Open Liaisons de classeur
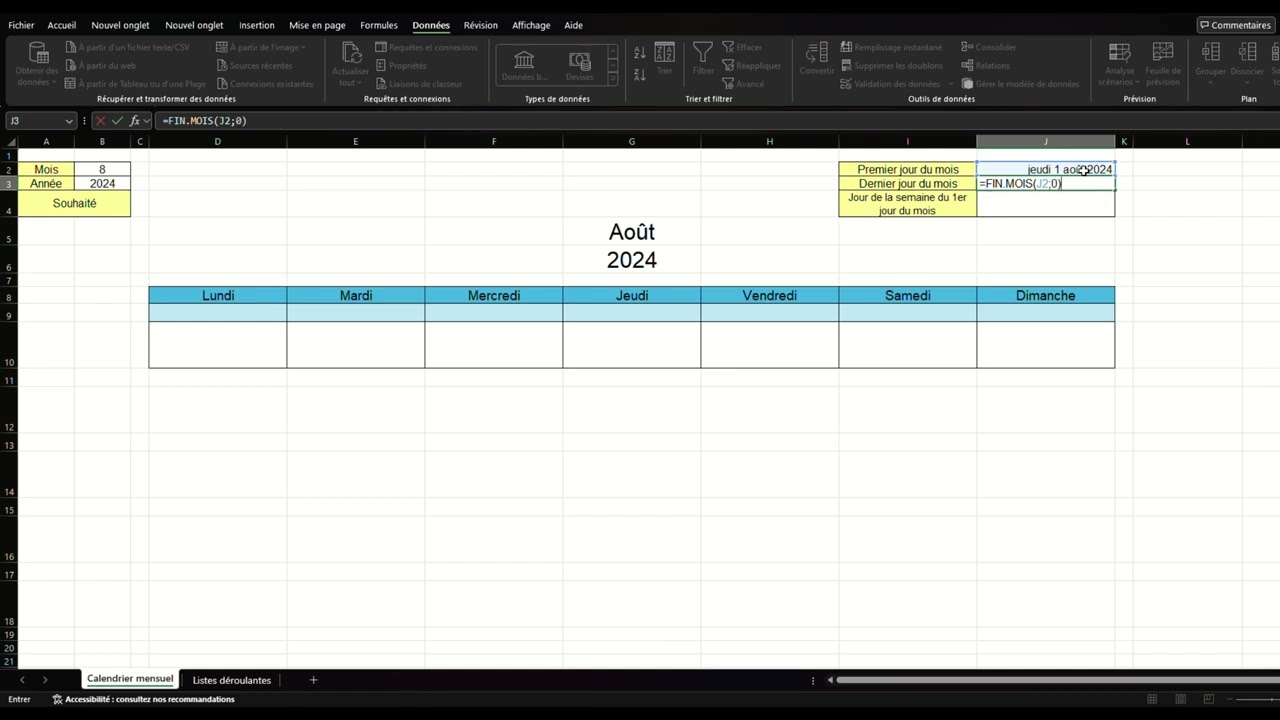 419,84
